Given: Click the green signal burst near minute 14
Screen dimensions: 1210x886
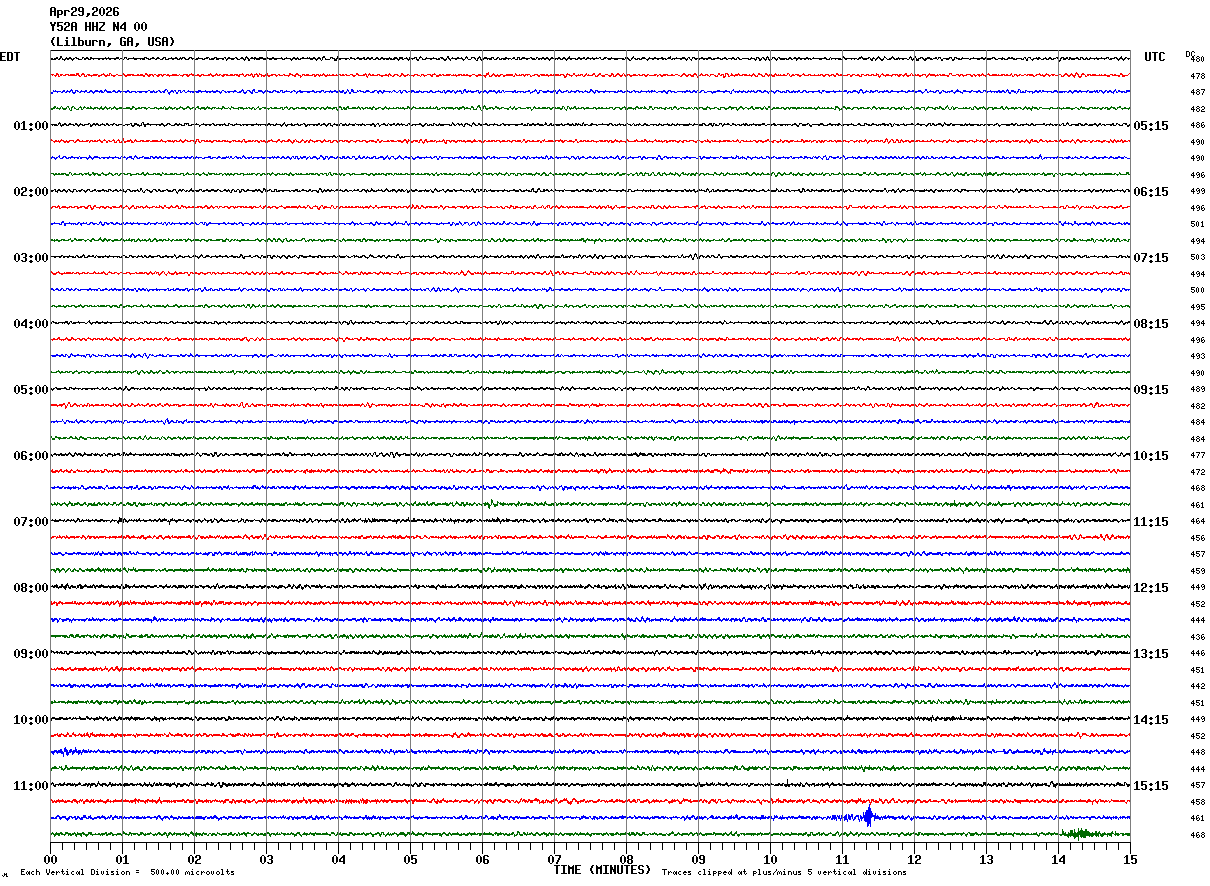Looking at the screenshot, I should coord(1077,833).
